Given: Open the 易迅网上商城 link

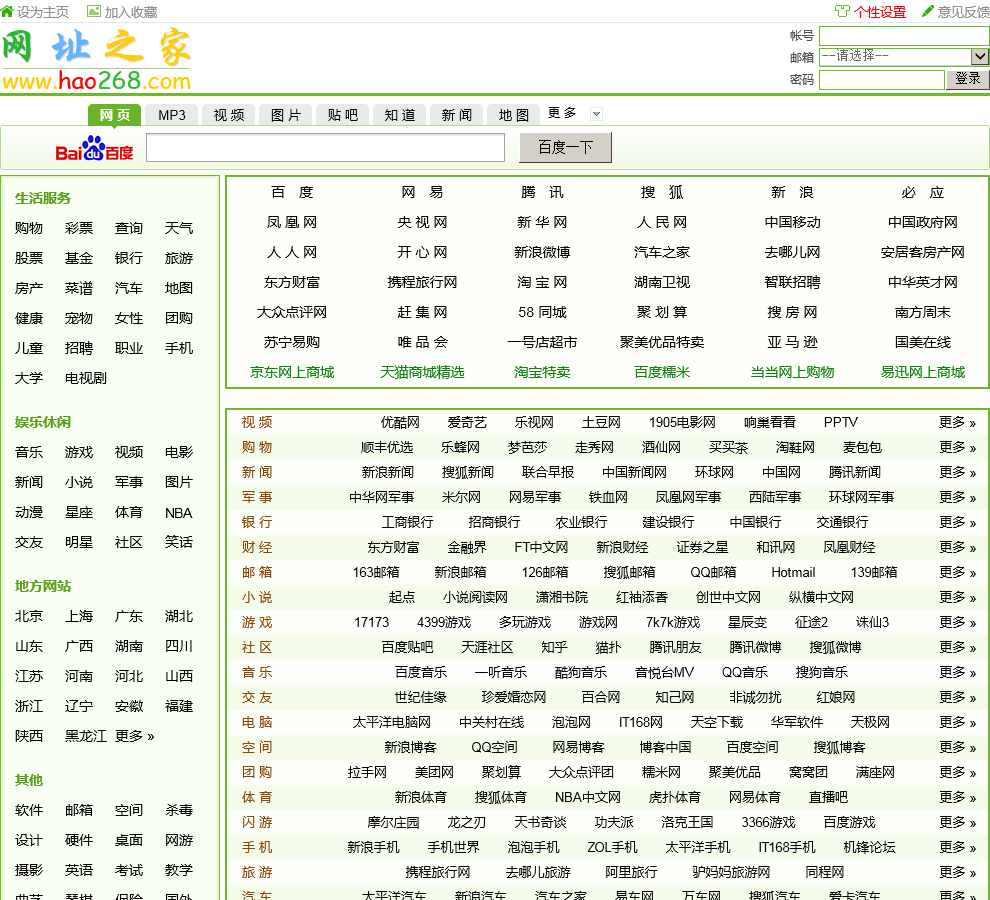Looking at the screenshot, I should pos(922,372).
